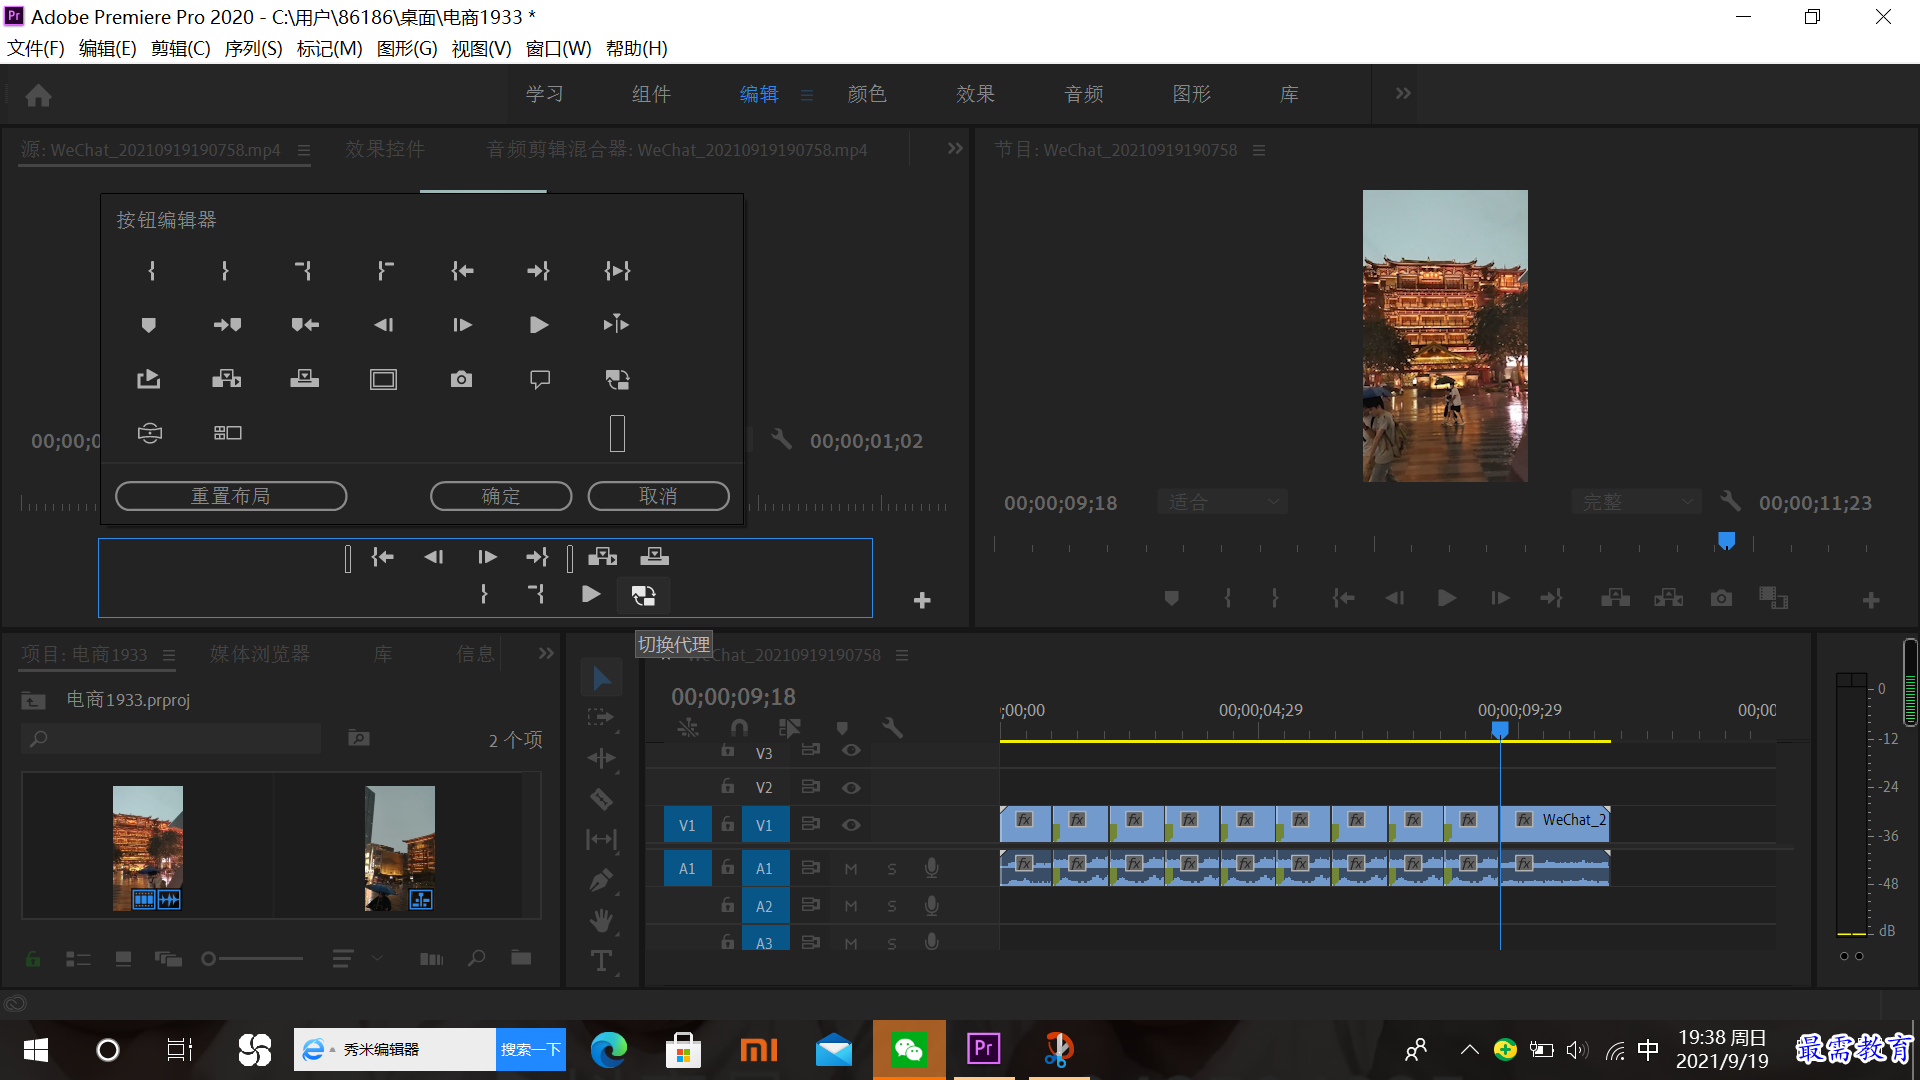Switch to the 效果 workspace
Viewport: 1920px width, 1080px height.
point(975,94)
